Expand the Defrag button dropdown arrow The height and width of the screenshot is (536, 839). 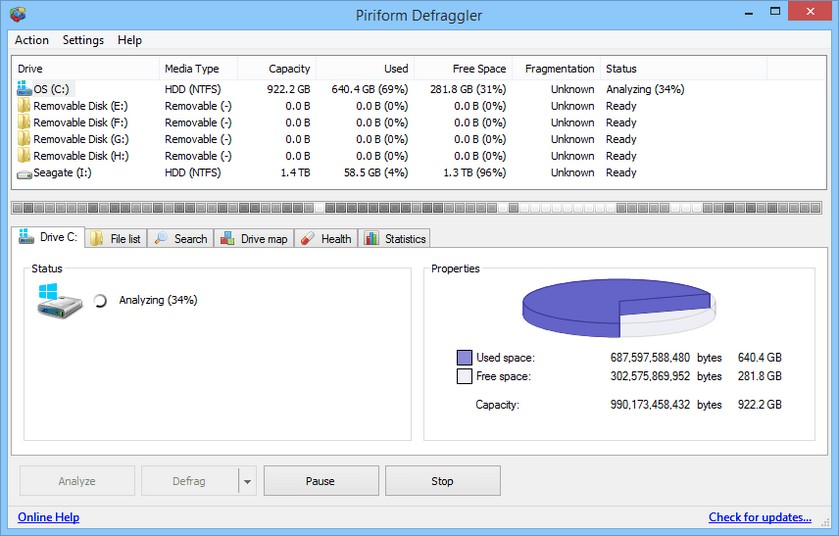coord(247,481)
